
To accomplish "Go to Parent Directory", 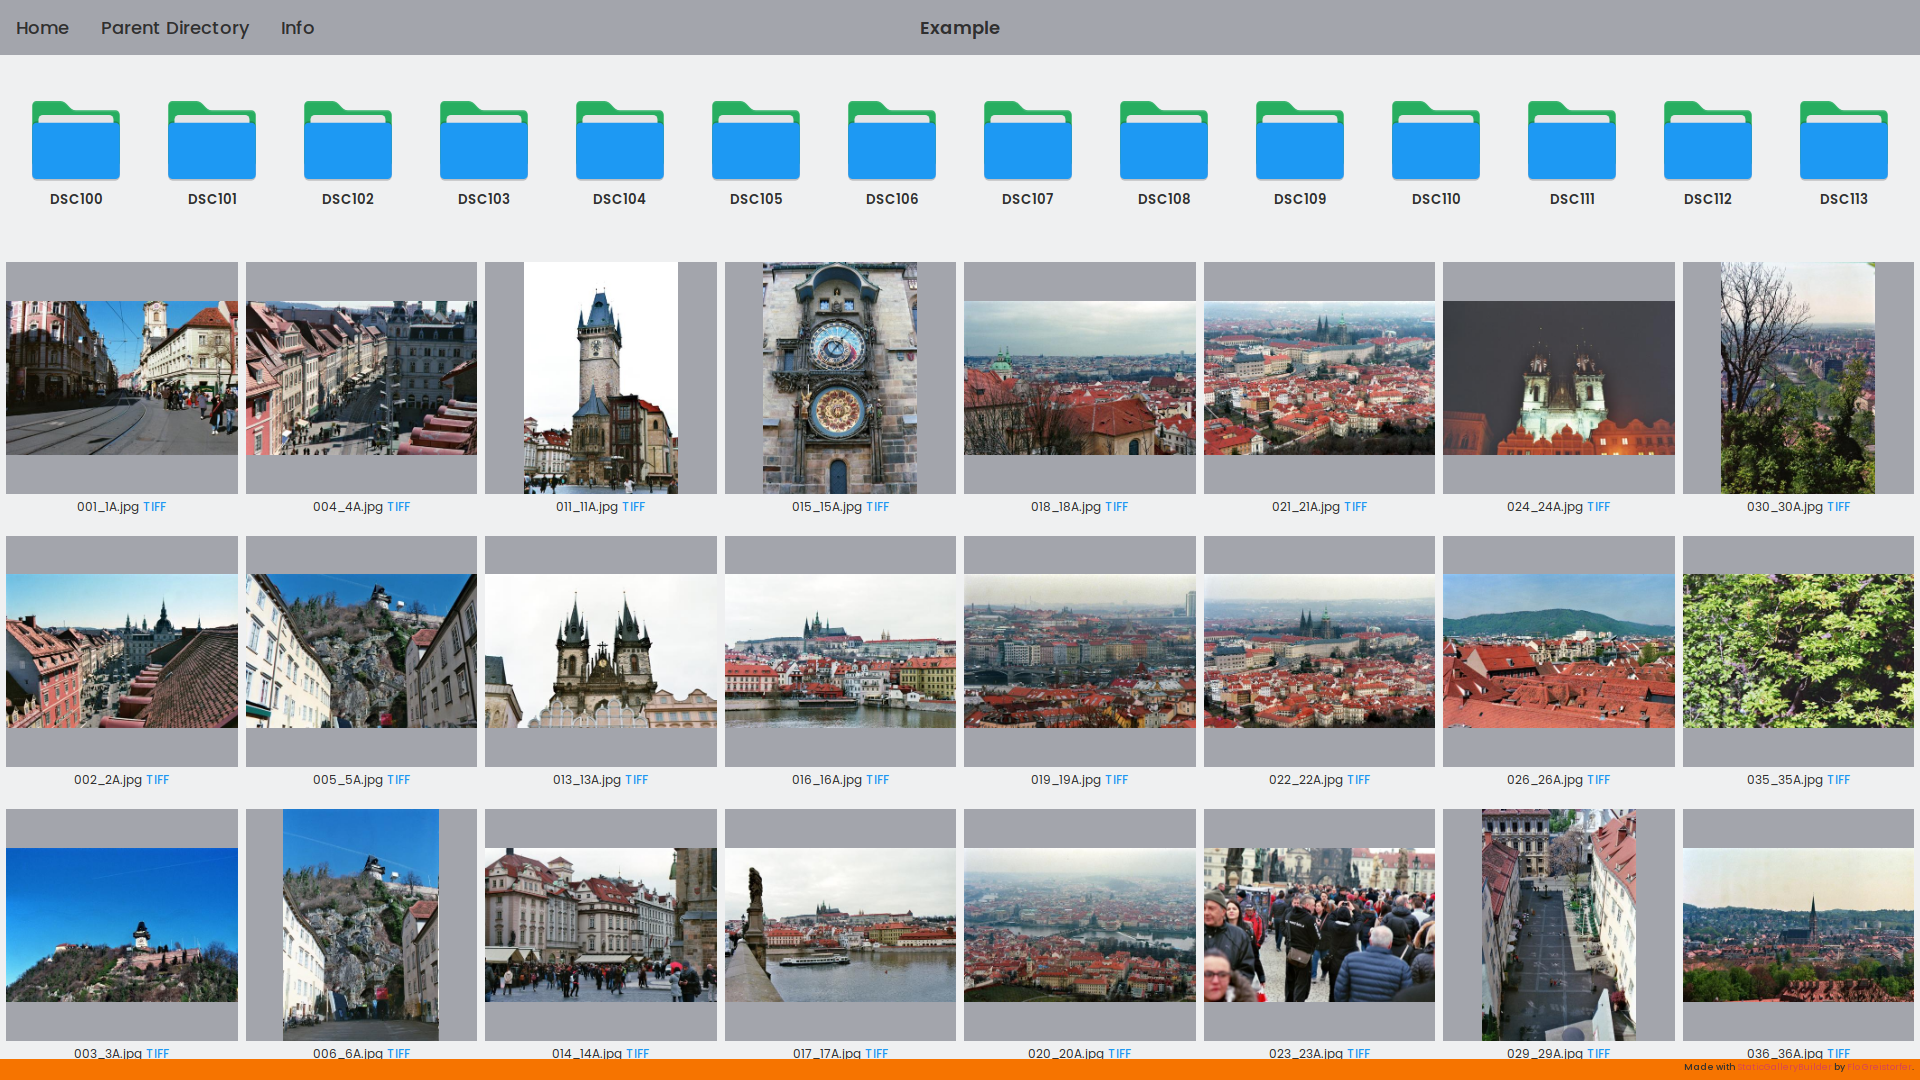I will pos(175,28).
